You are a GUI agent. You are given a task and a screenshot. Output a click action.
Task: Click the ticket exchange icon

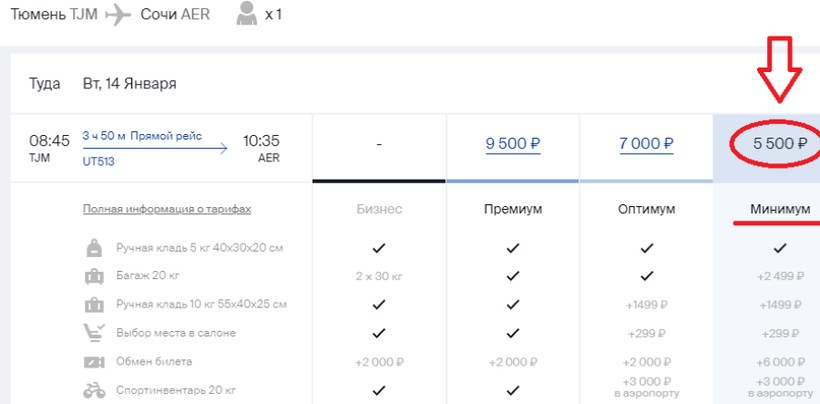point(94,362)
